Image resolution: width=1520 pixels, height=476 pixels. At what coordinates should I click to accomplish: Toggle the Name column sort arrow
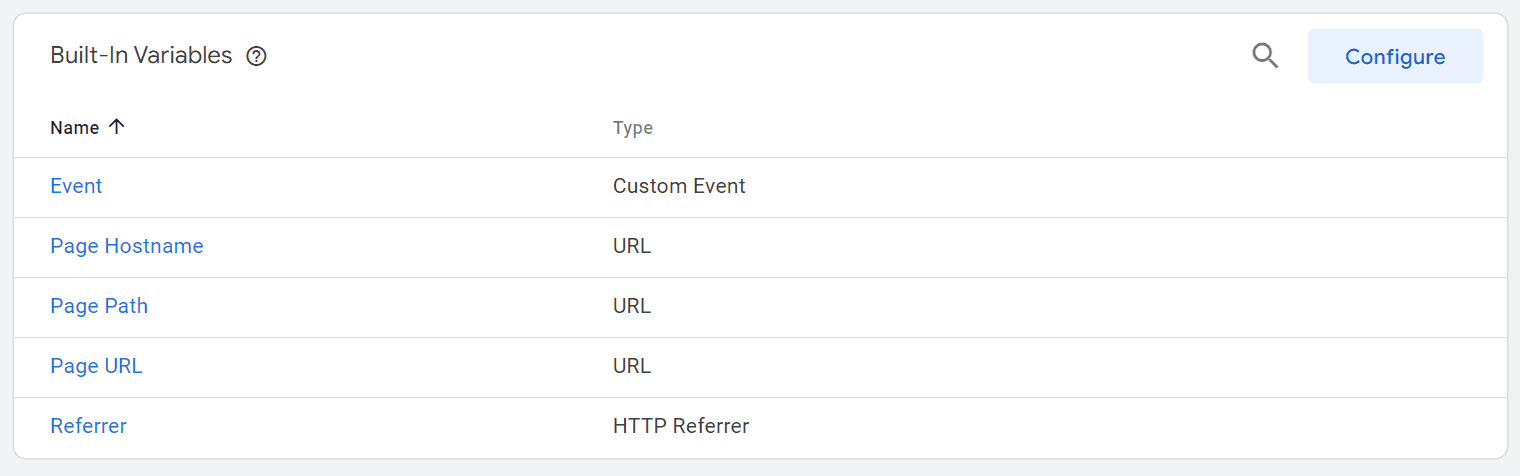(117, 127)
